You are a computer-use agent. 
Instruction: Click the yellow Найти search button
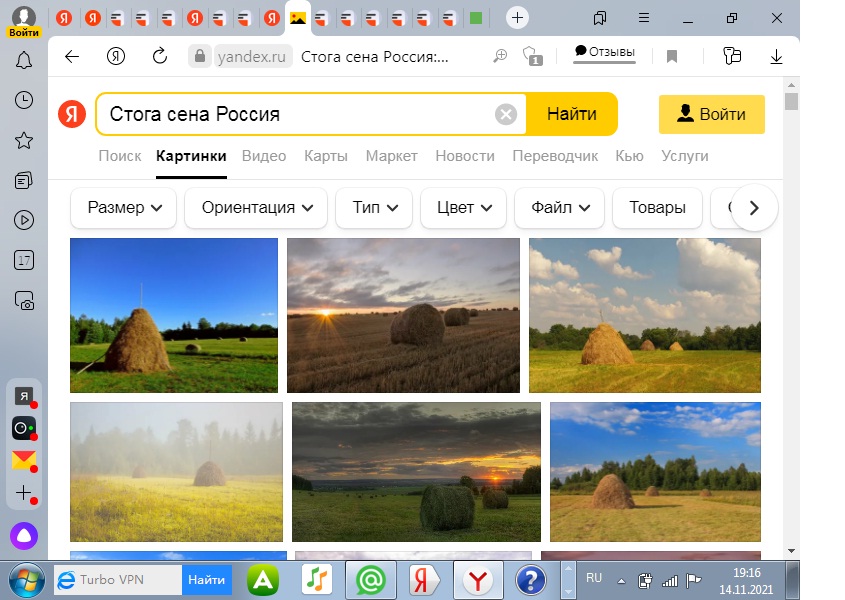(572, 114)
